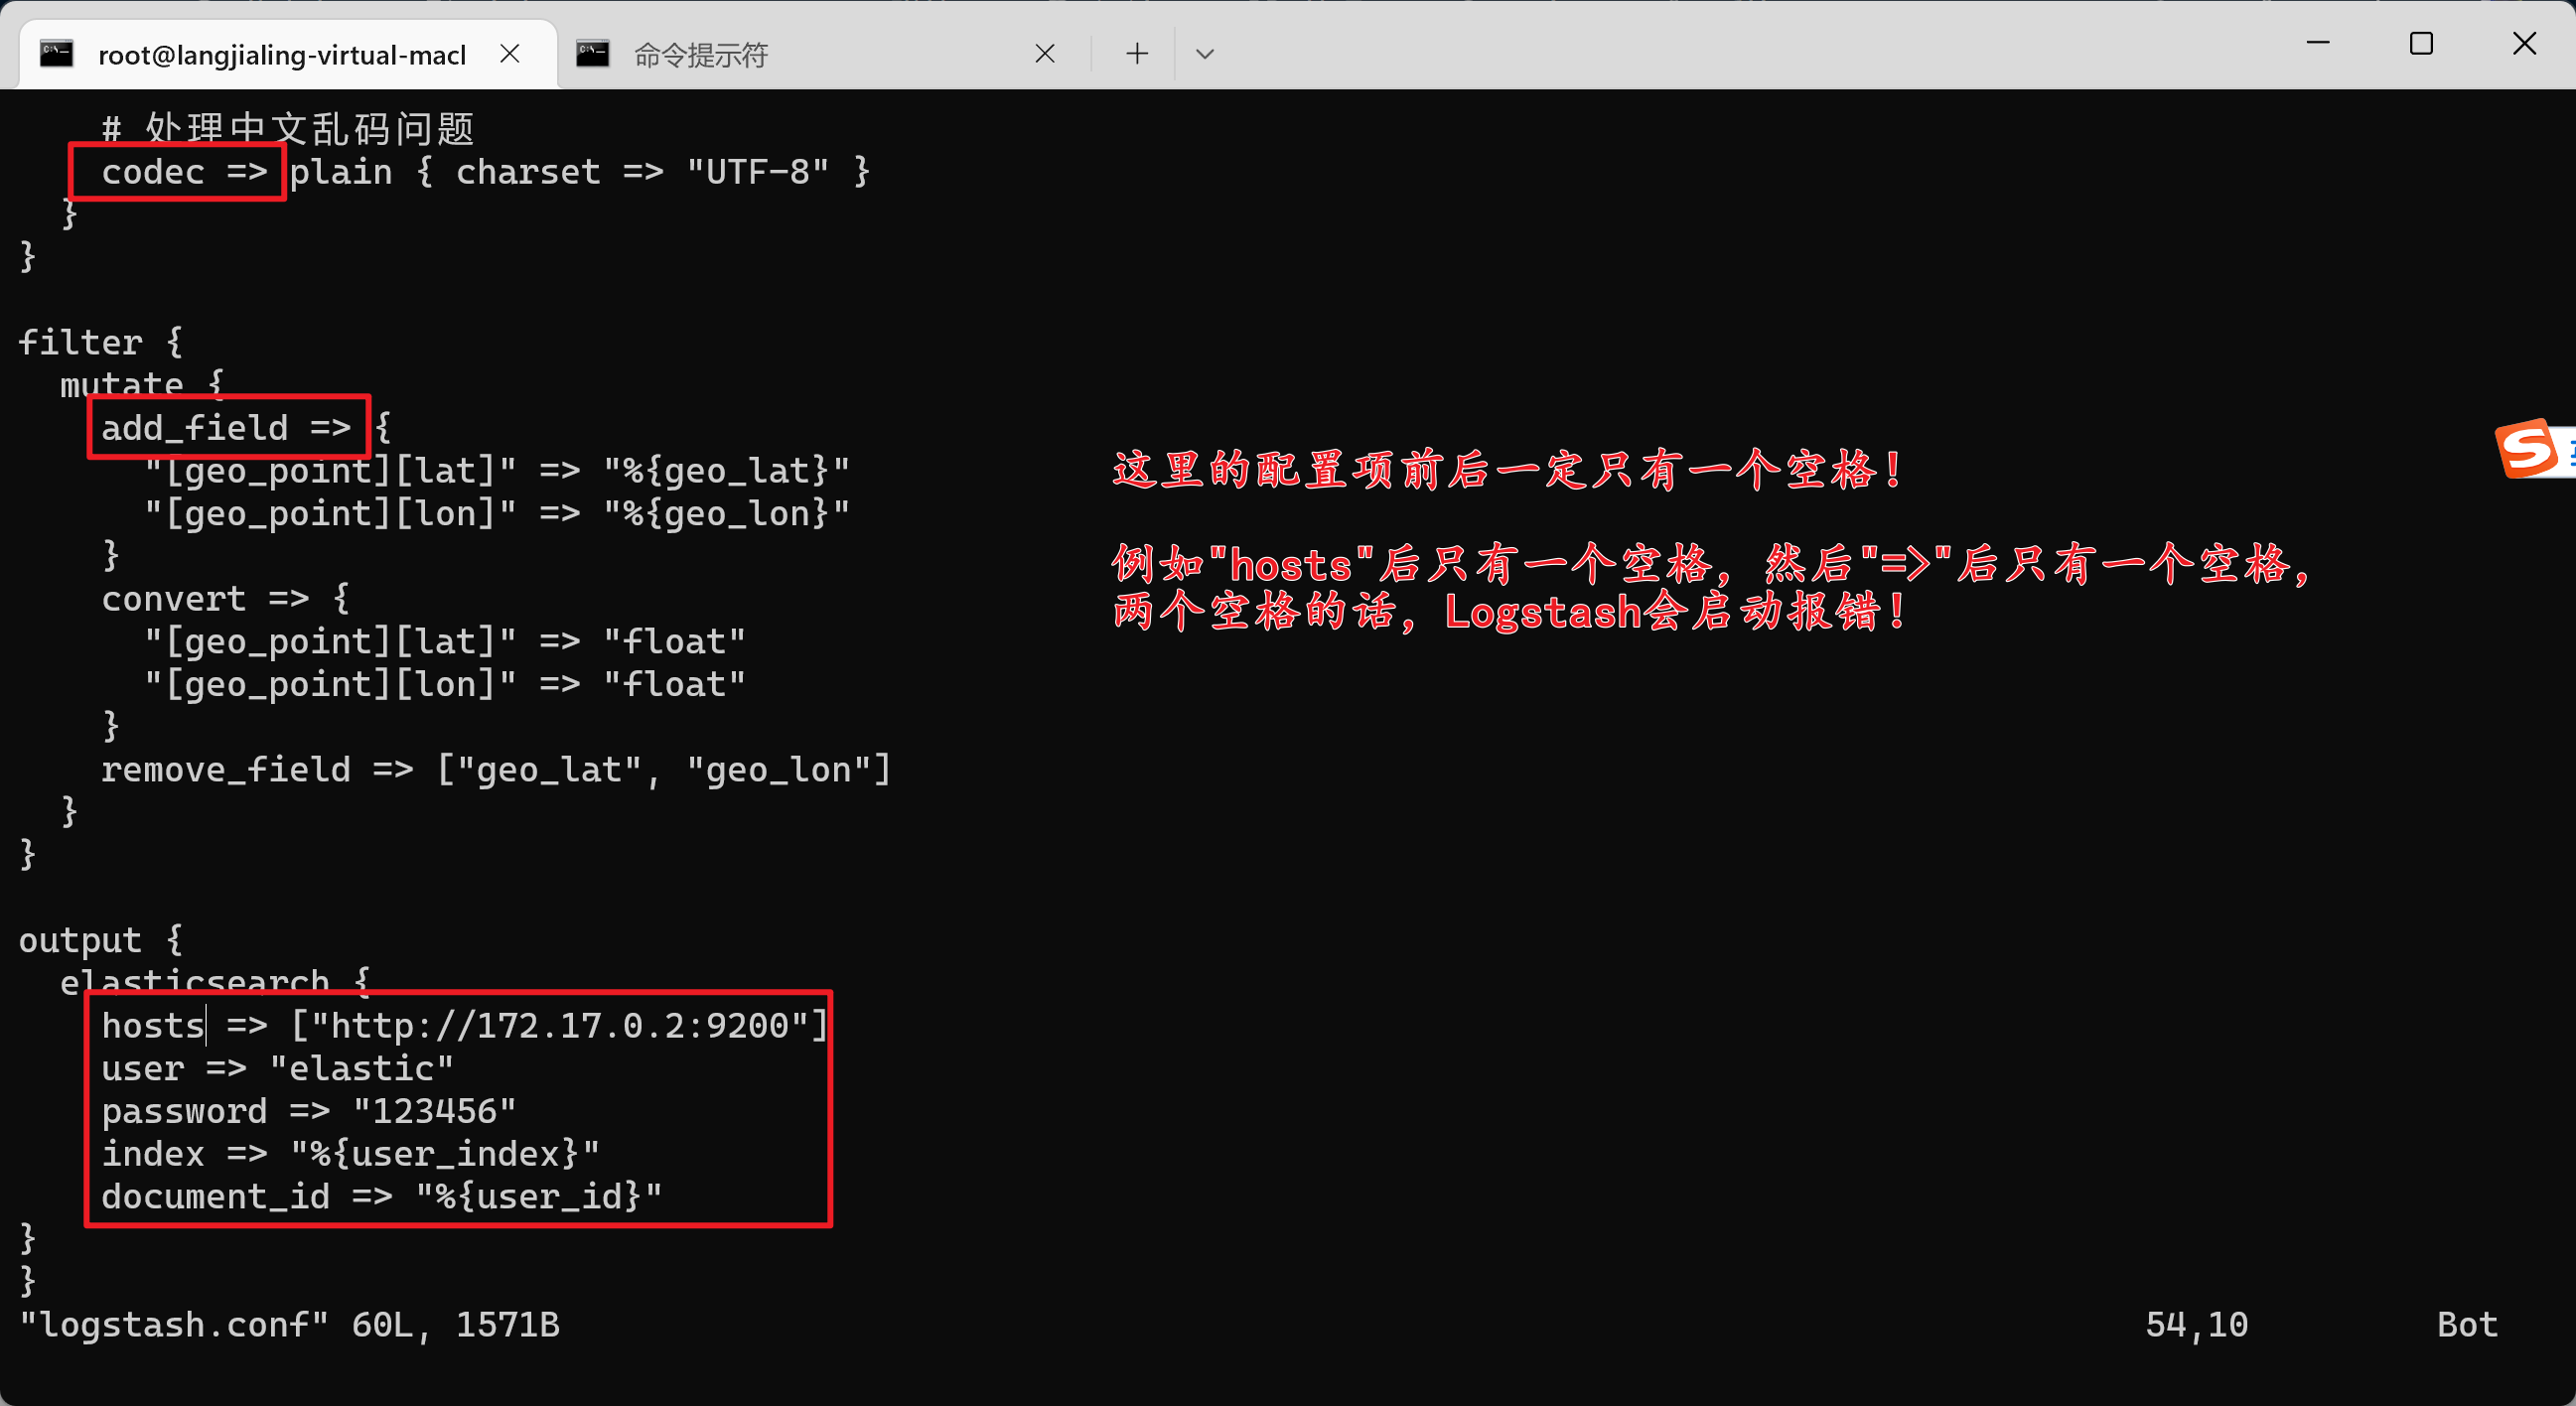2576x1406 pixels.
Task: Close the root@langjialing-virtual-macl tab
Action: [510, 53]
